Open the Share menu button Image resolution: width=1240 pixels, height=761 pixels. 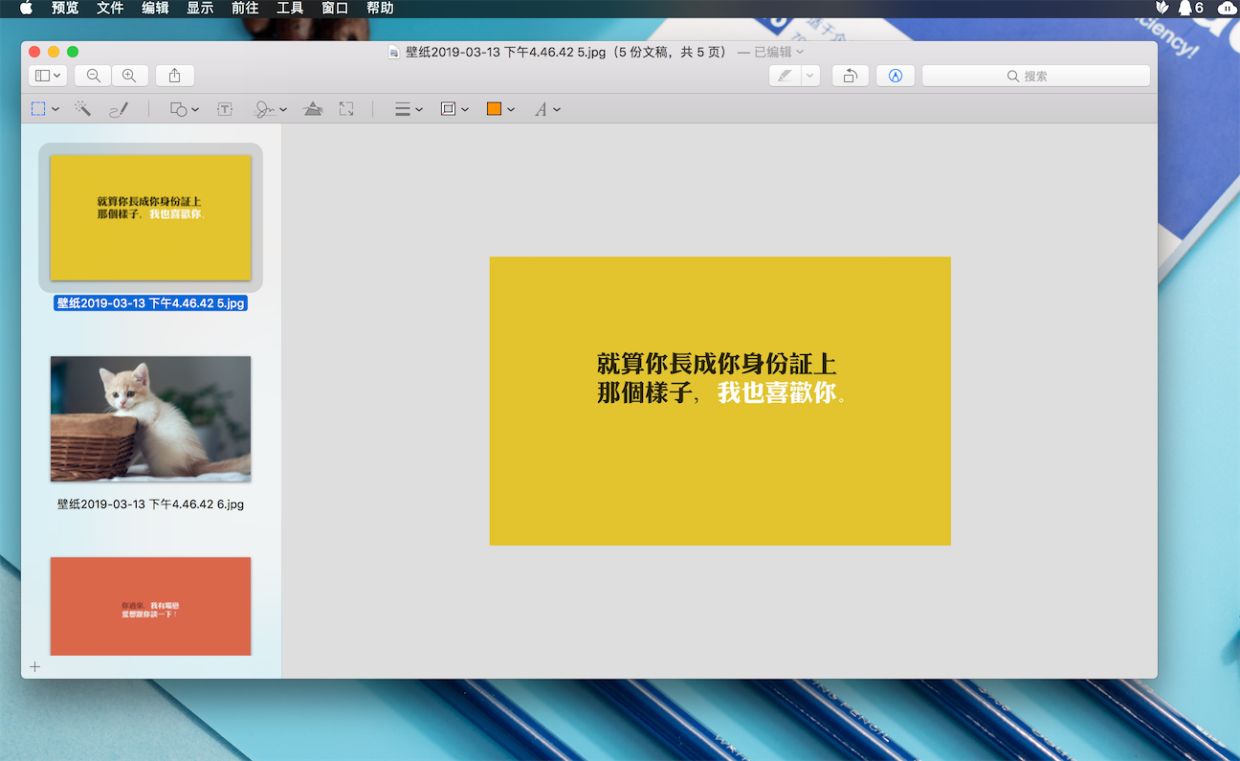point(175,75)
